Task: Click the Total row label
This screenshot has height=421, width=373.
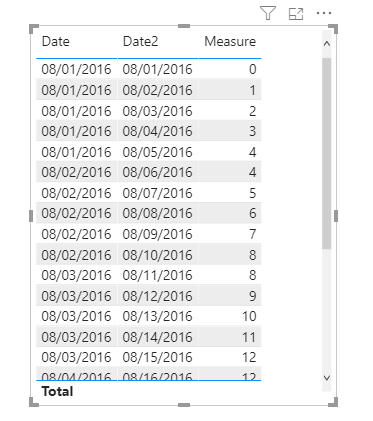Action: point(57,391)
